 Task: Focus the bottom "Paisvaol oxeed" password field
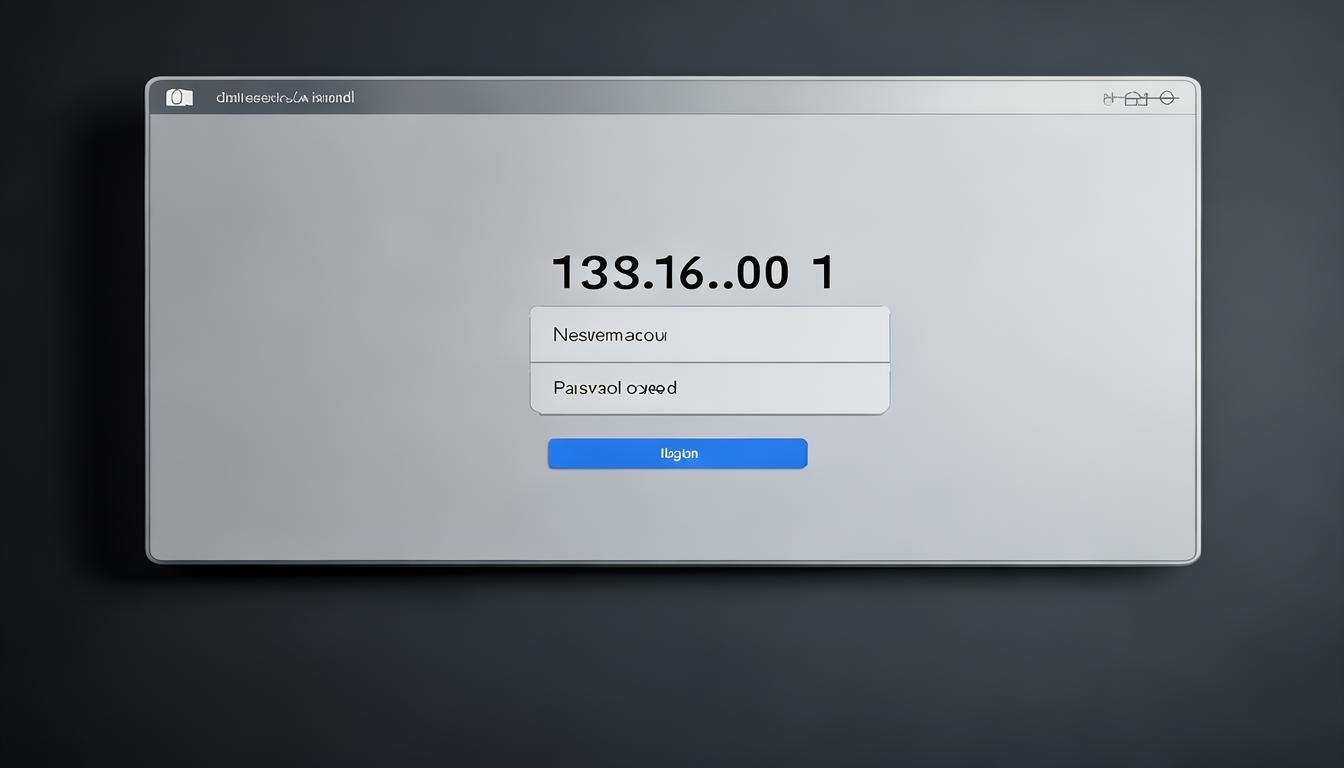(709, 388)
